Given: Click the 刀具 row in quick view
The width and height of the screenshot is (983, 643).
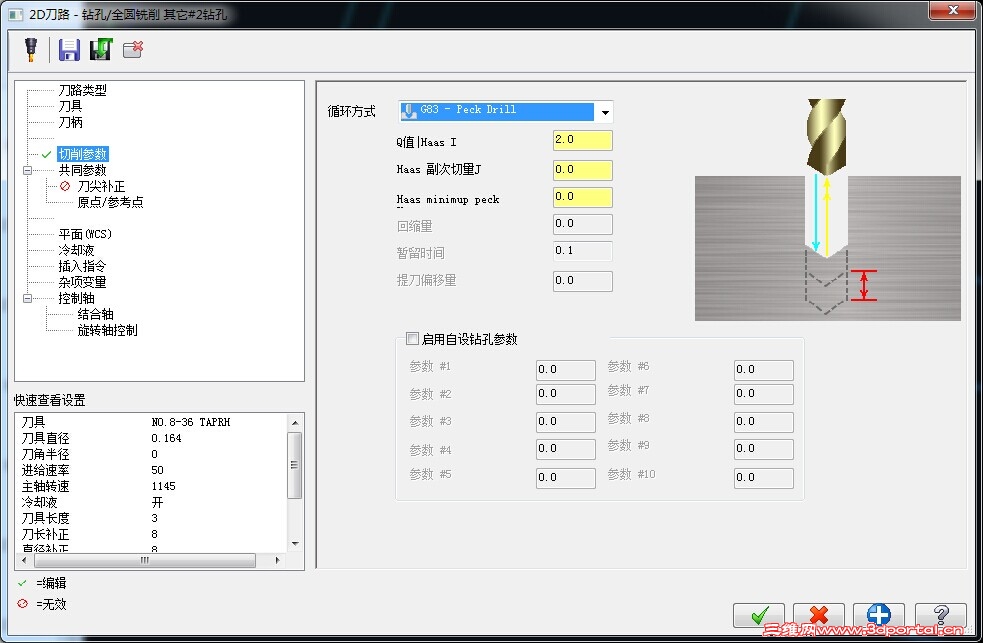Looking at the screenshot, I should point(150,422).
